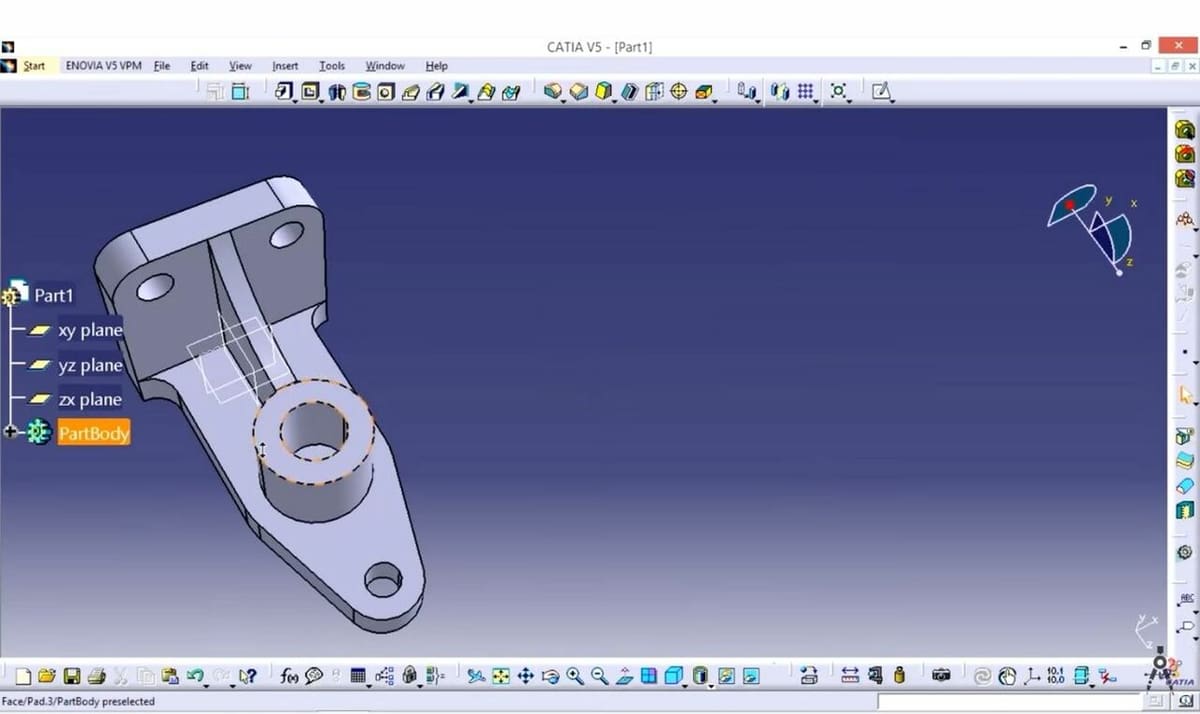Select the Shaft revolve tool
Viewport: 1200px width, 714px height.
(x=335, y=91)
